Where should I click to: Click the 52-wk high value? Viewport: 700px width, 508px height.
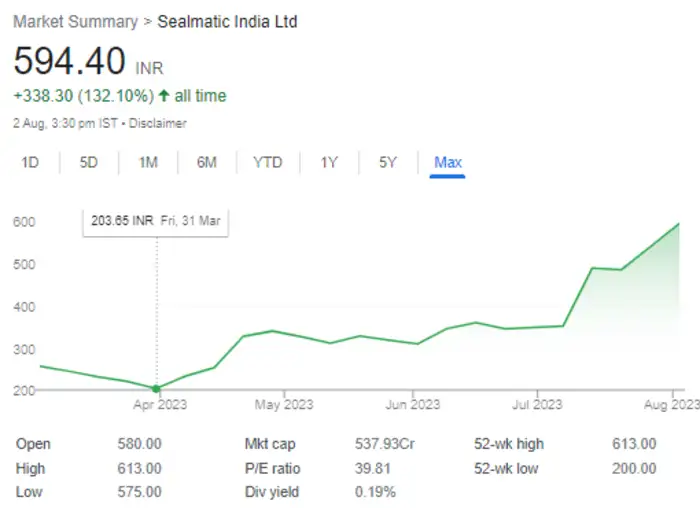tap(634, 444)
